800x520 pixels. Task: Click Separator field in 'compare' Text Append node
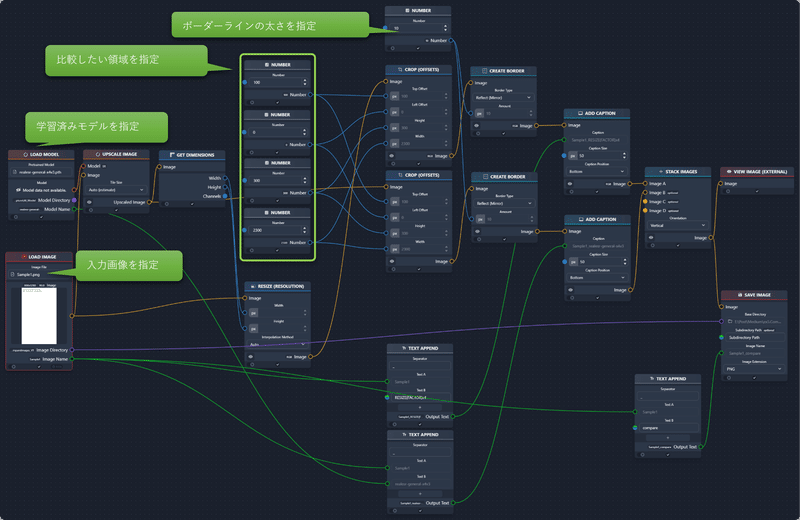coord(668,396)
